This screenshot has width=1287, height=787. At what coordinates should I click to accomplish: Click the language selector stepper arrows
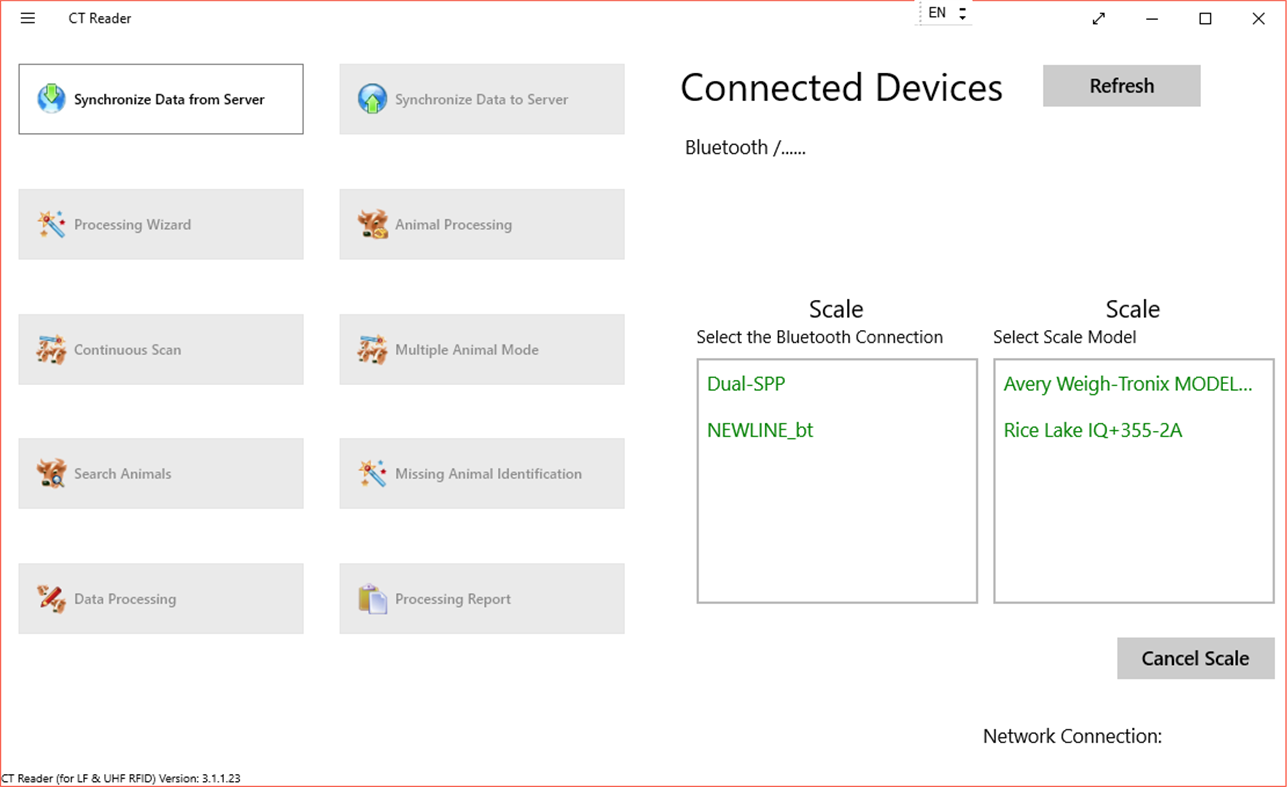click(x=961, y=12)
